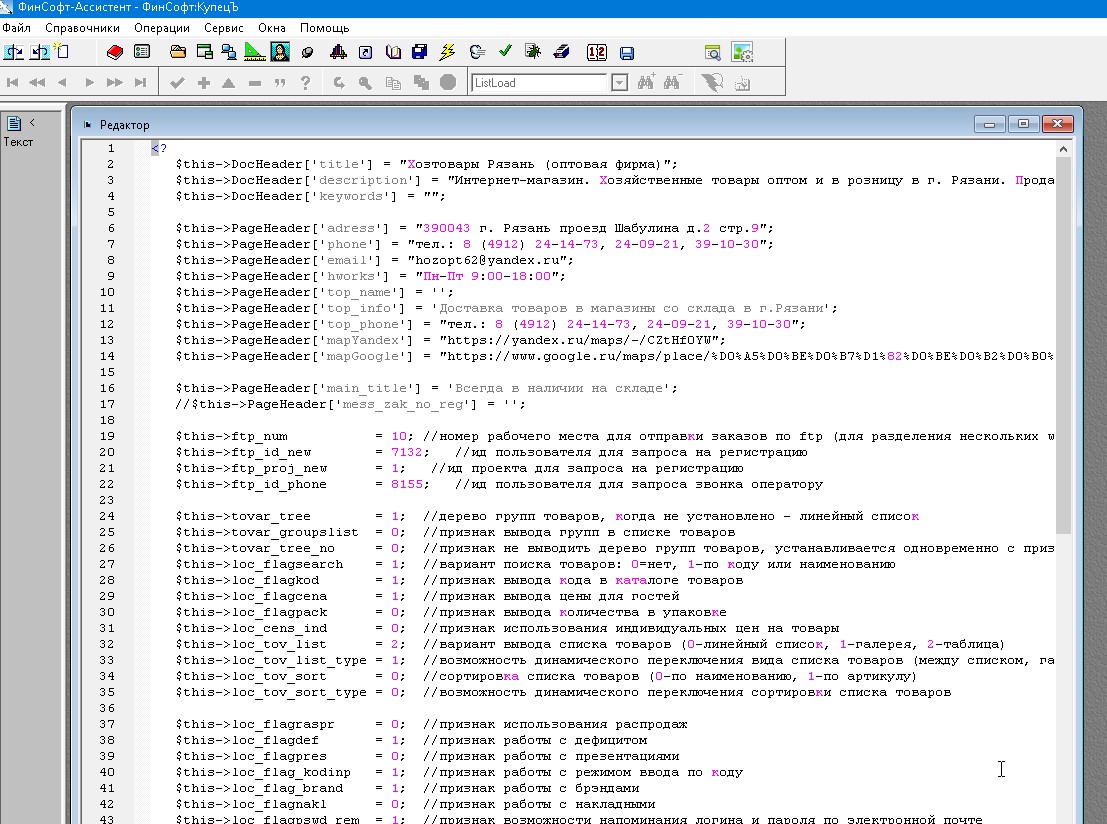Collapse the left panel using the chevron

coord(32,123)
